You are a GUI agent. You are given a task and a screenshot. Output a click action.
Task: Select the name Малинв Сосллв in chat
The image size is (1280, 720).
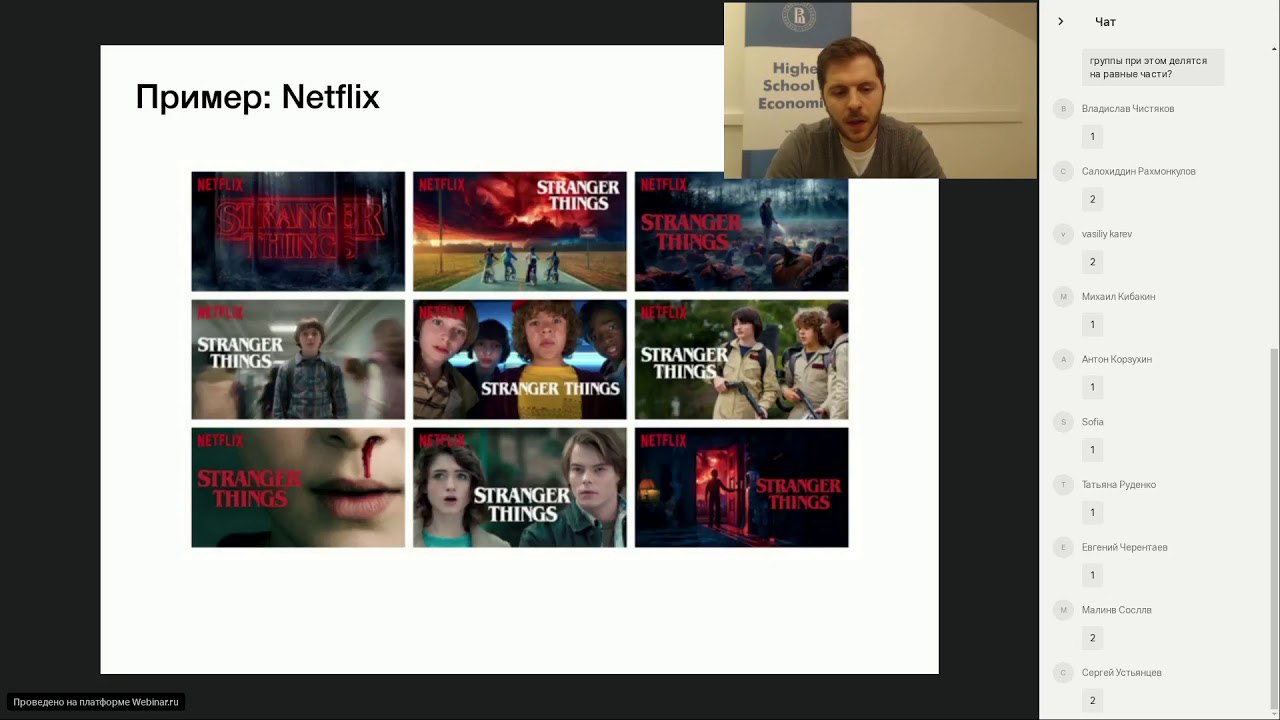click(x=1116, y=610)
